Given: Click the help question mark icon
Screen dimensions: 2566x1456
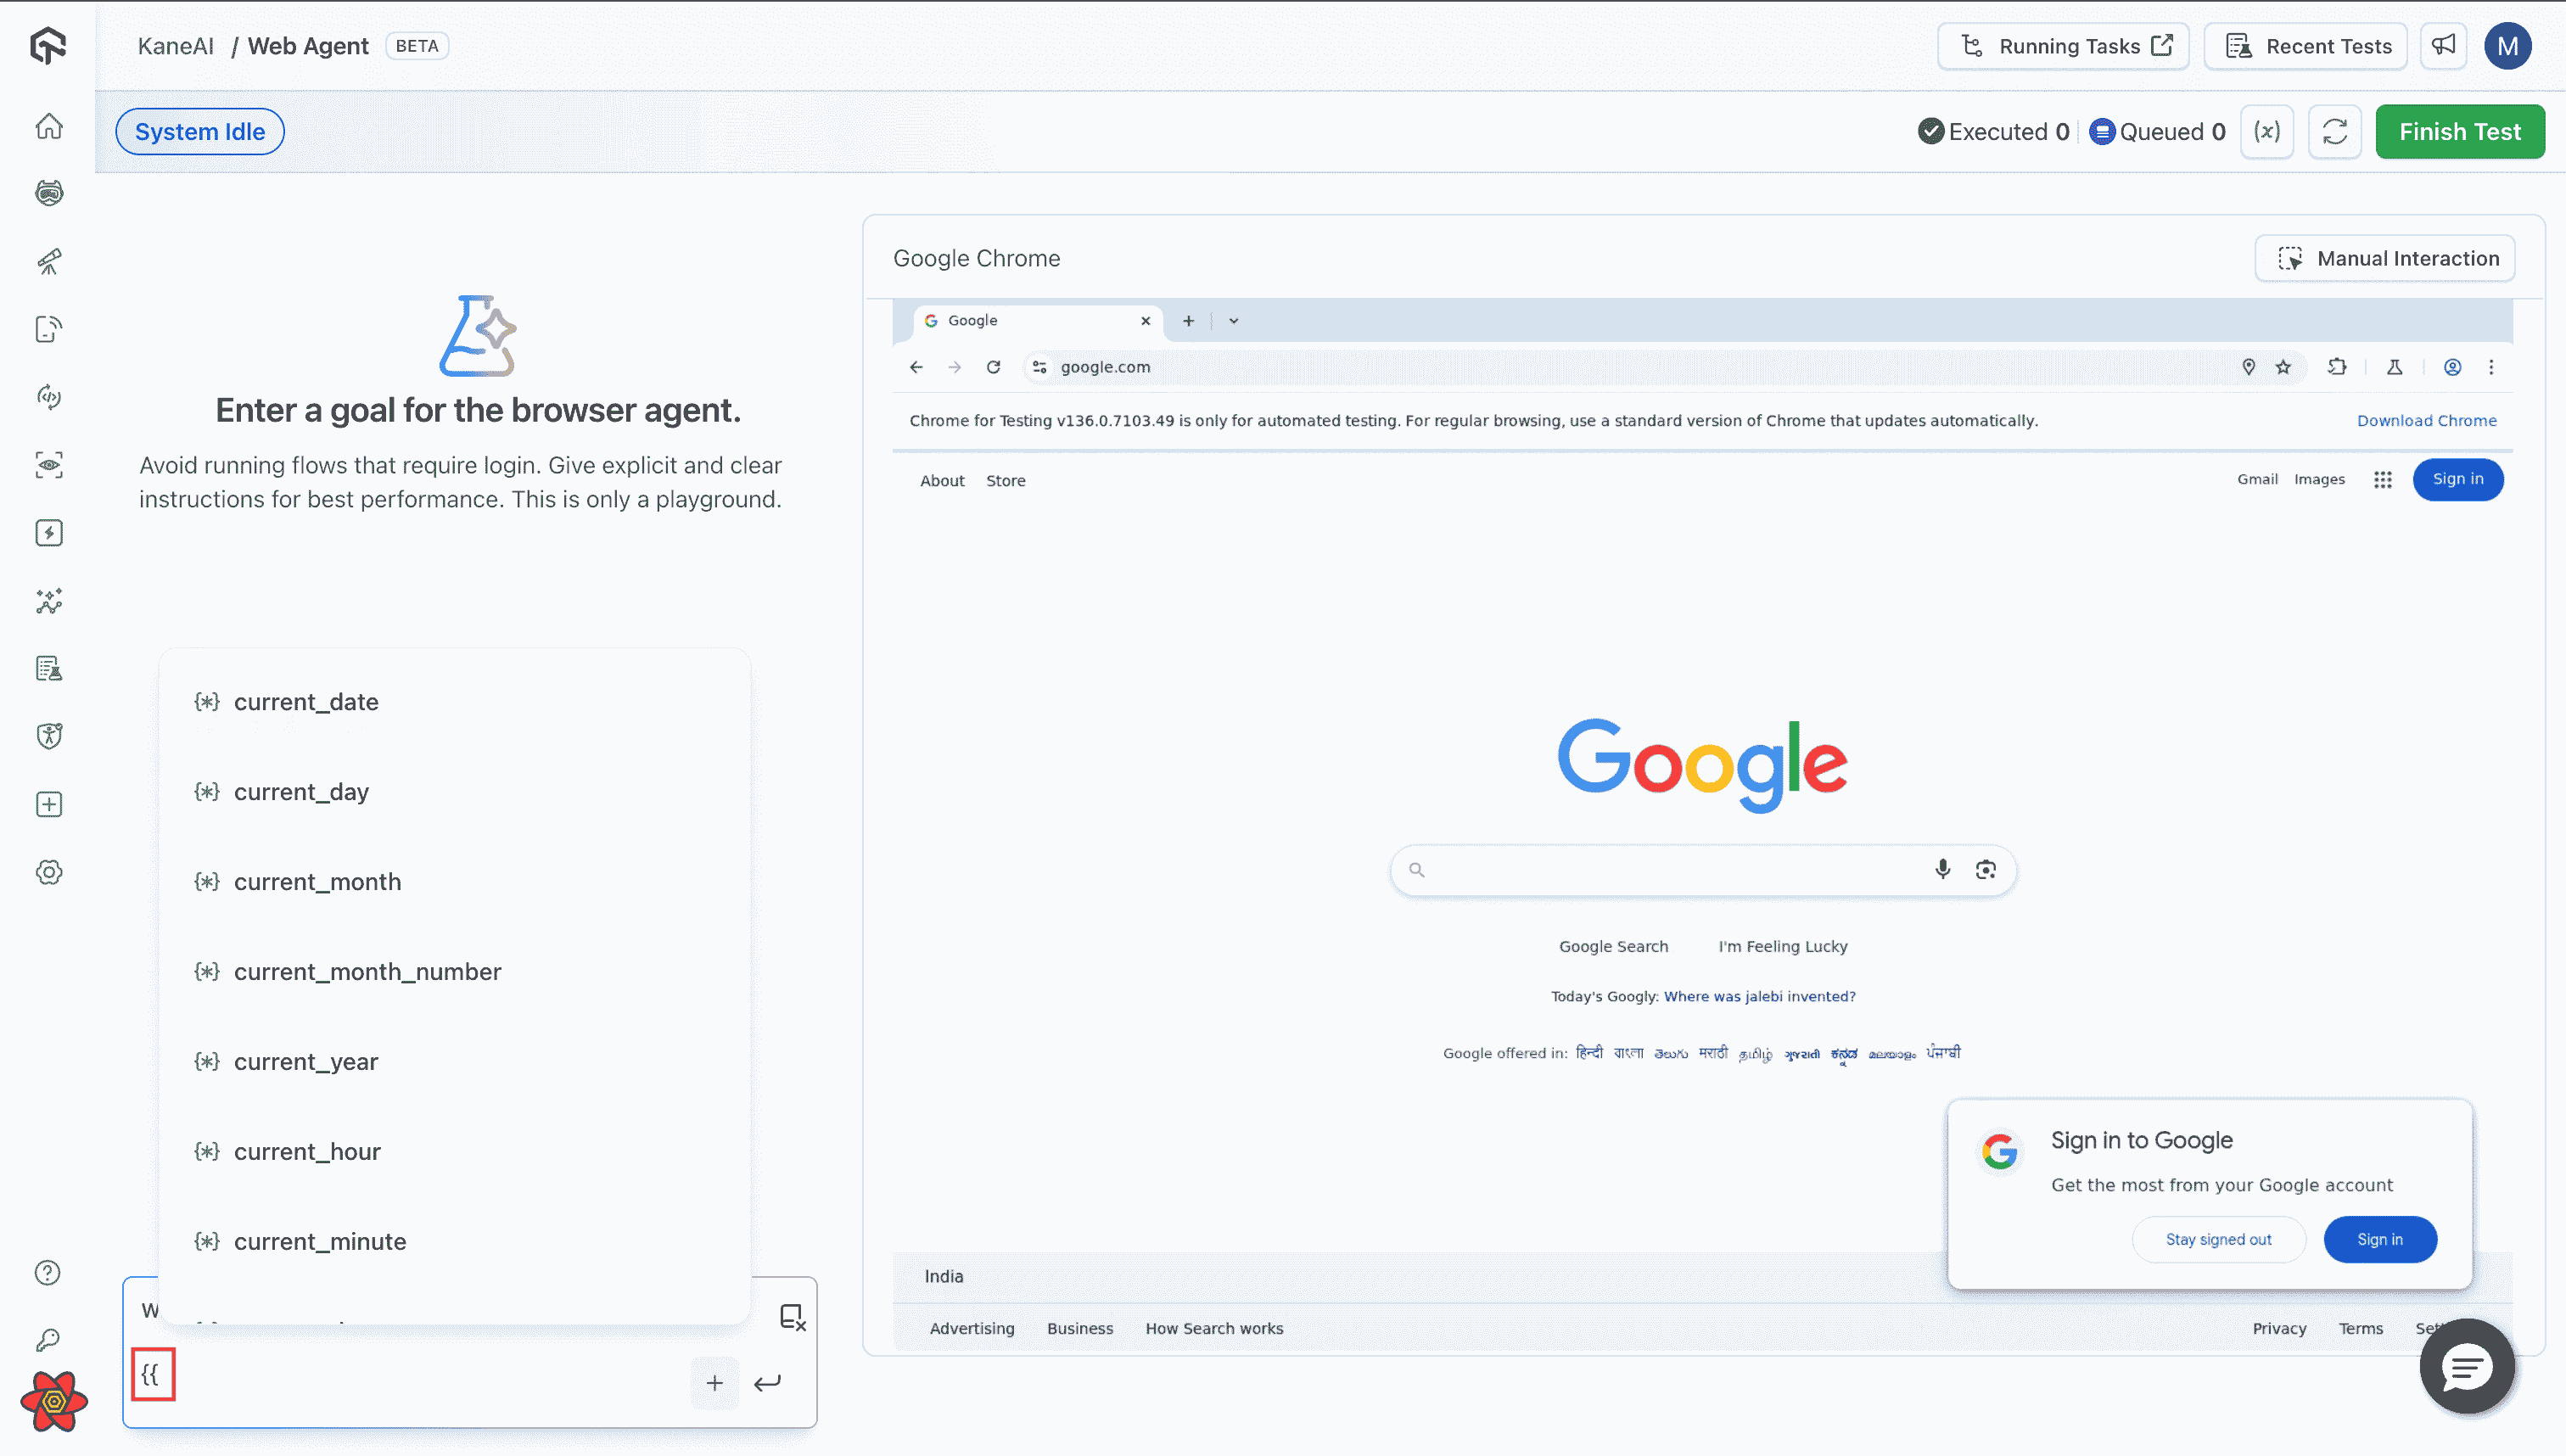Looking at the screenshot, I should point(48,1272).
